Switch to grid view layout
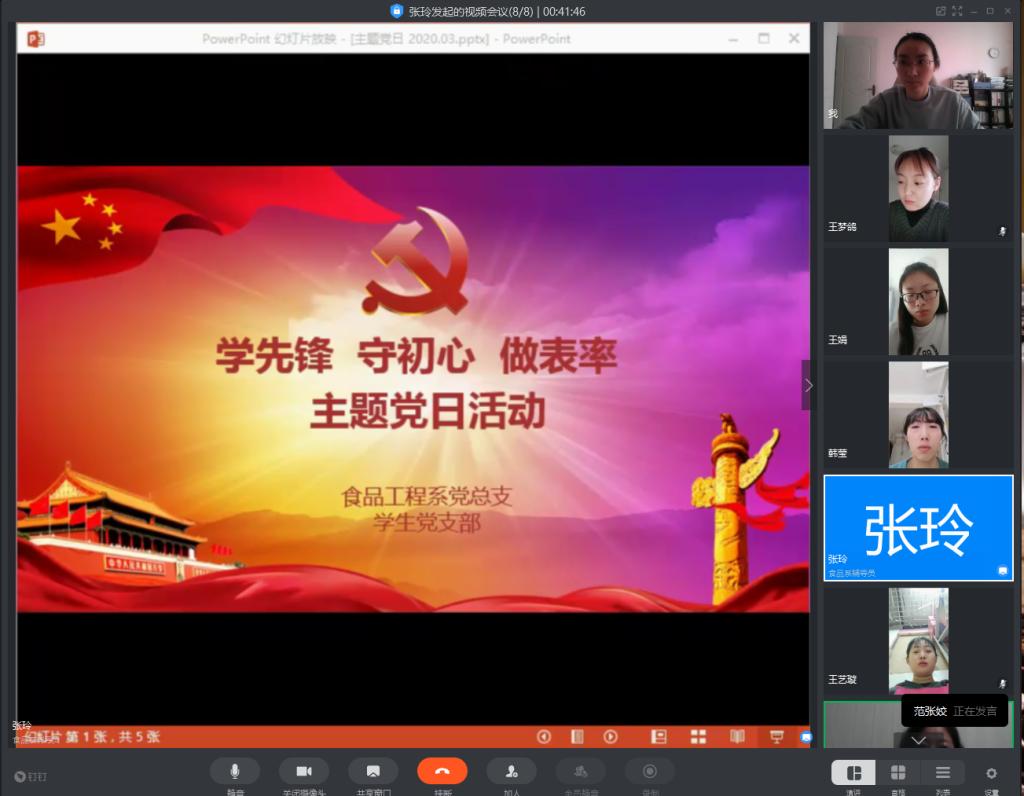 click(x=898, y=773)
